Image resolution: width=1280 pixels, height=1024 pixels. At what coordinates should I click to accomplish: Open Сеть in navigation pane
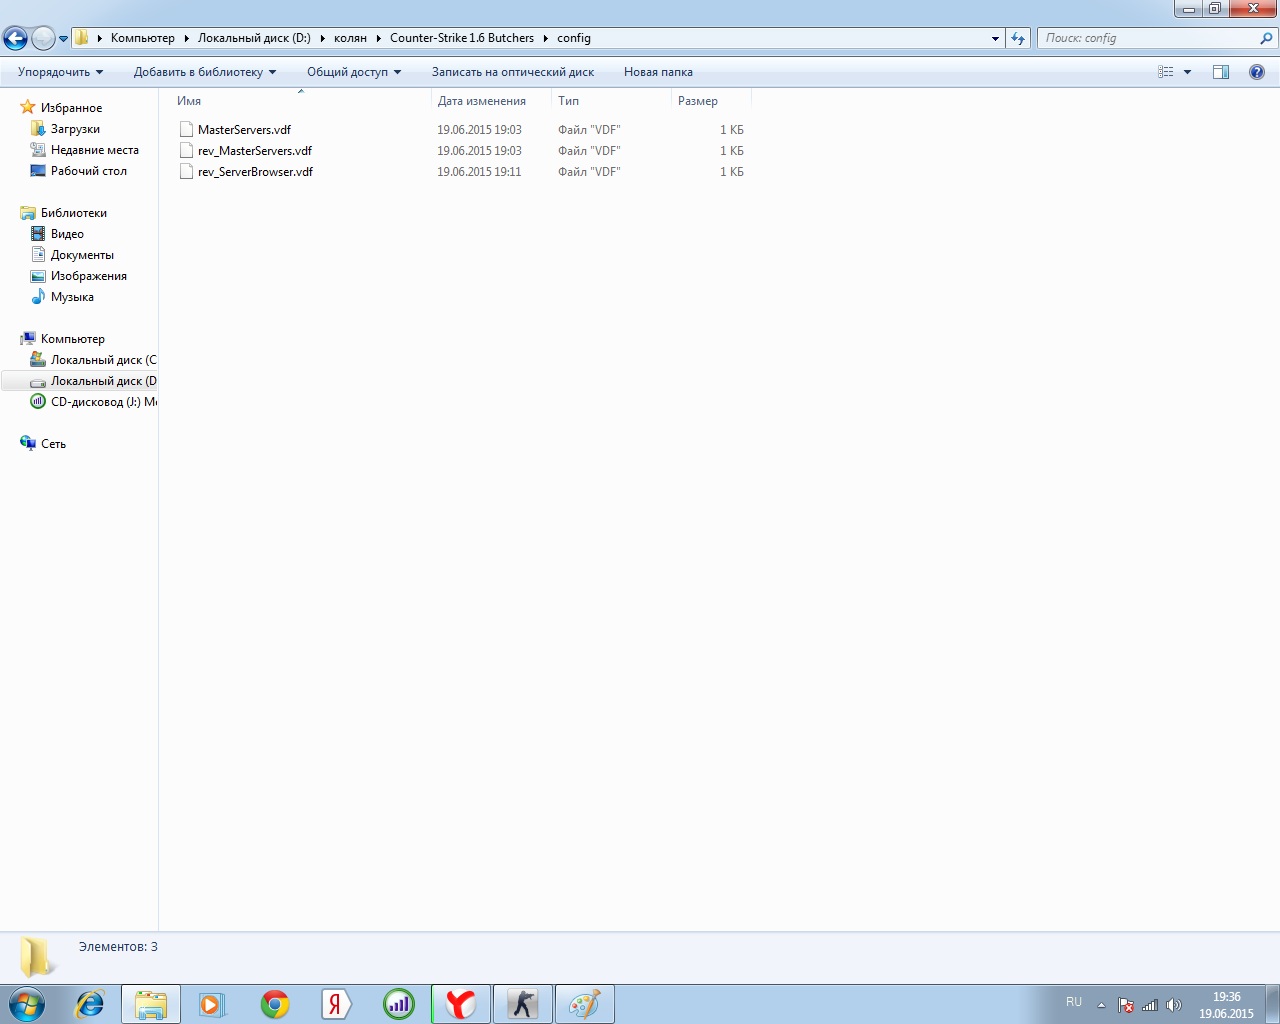[x=53, y=444]
